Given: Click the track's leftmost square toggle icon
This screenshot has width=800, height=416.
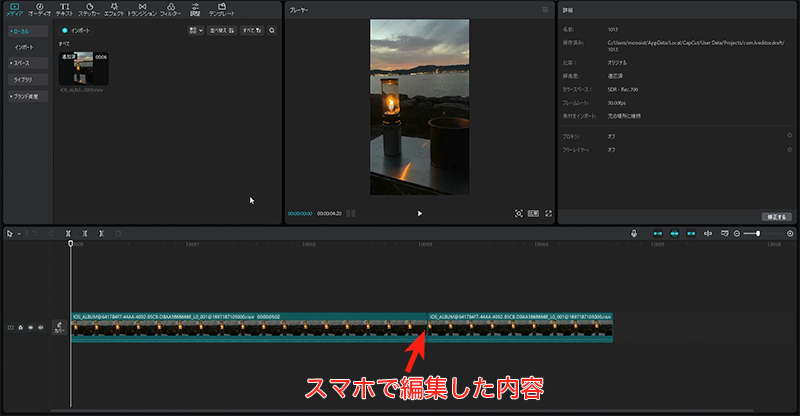Looking at the screenshot, I should [10, 328].
